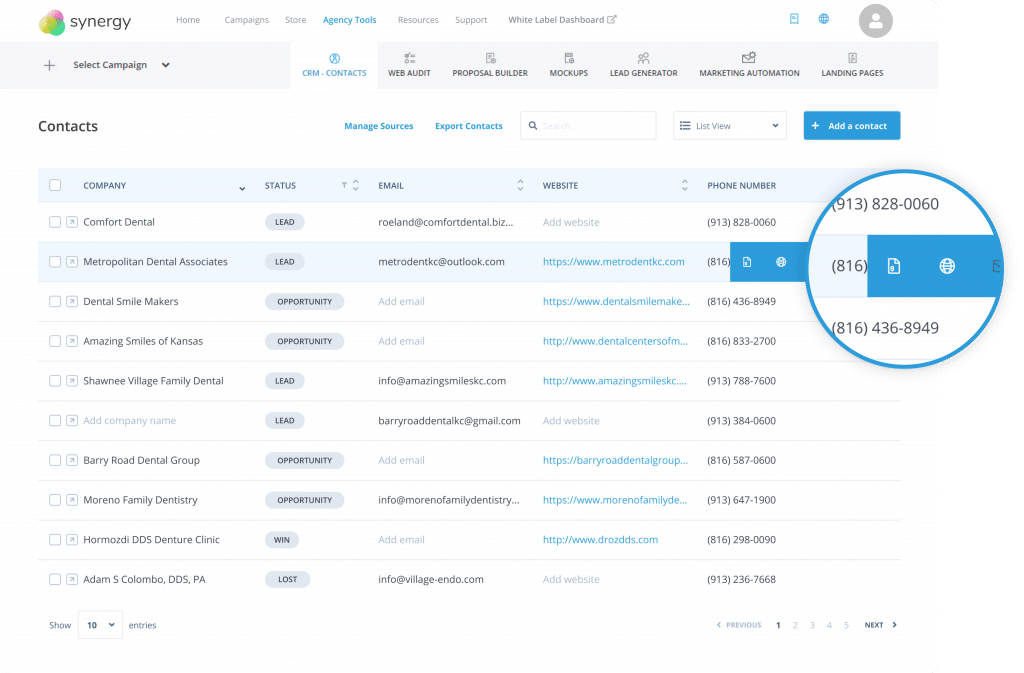Click proposal document icon in magnified bar
Viewport: 1024px width, 673px height.
coord(894,266)
